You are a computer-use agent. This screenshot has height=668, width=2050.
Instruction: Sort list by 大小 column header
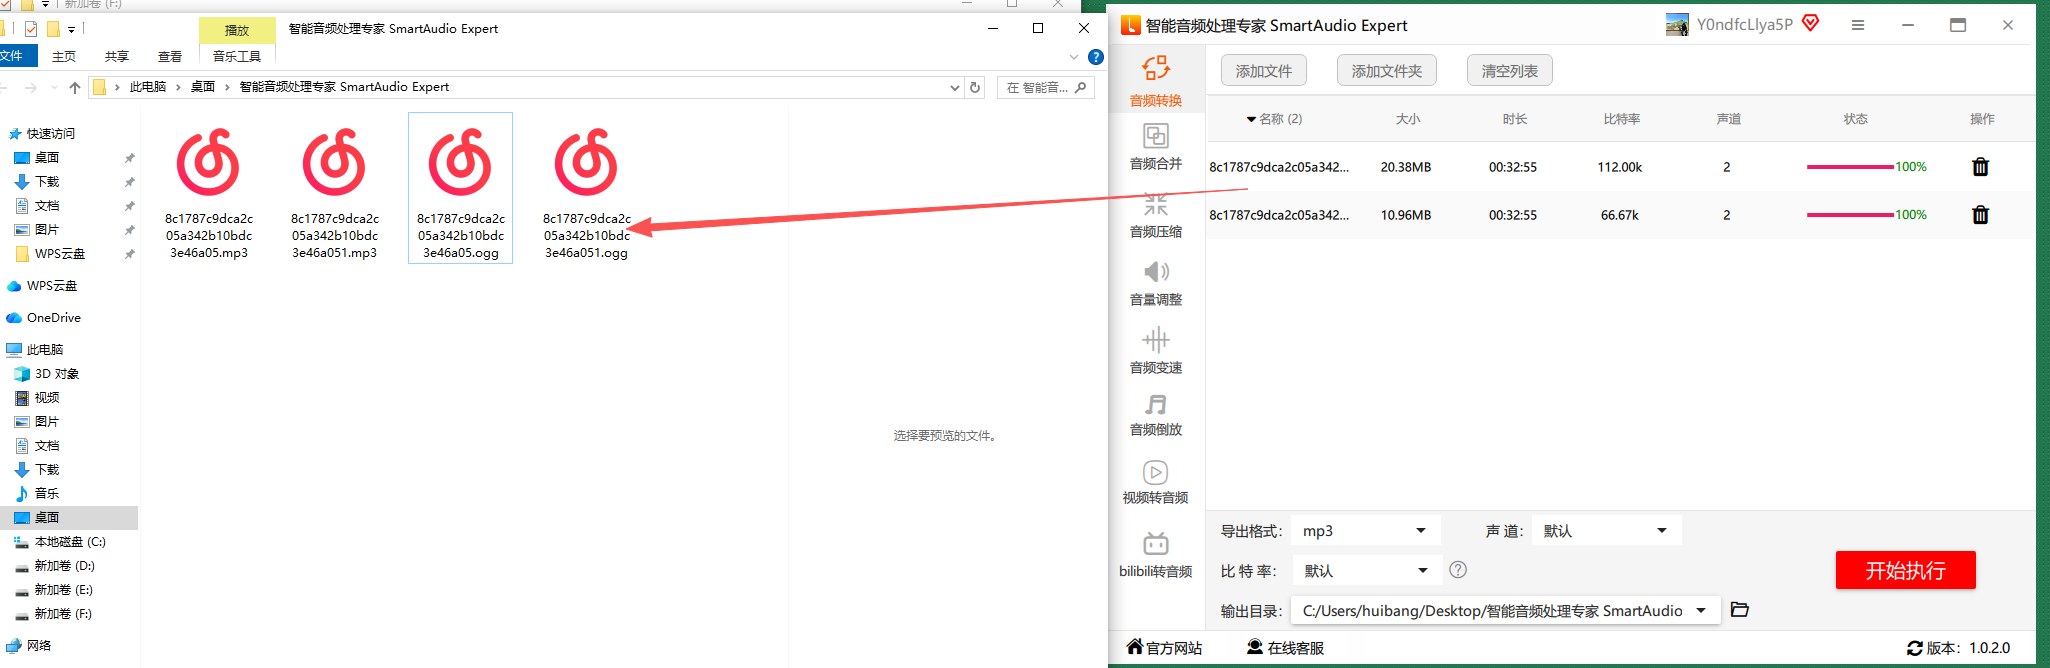[x=1408, y=119]
